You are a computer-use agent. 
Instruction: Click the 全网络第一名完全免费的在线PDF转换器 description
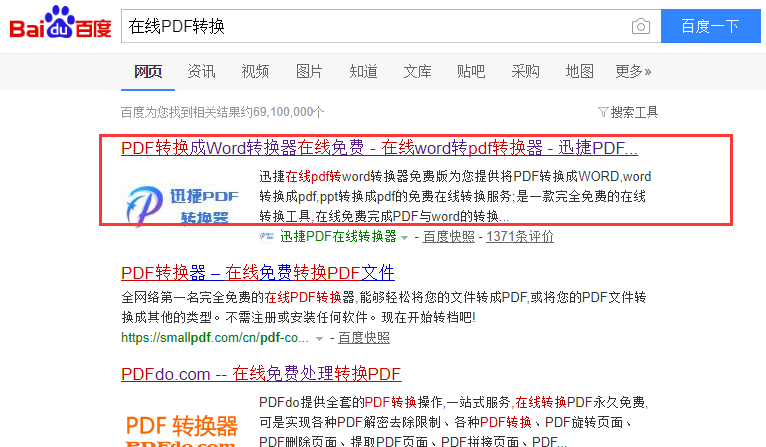coord(383,307)
